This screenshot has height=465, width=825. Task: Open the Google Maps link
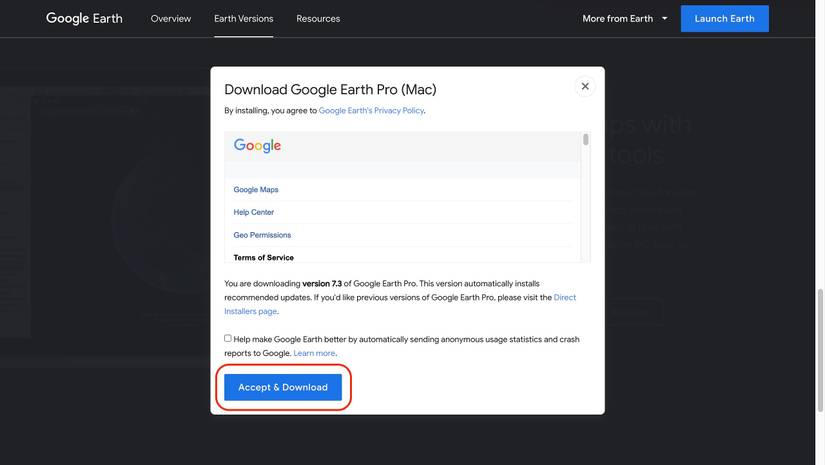tap(256, 189)
